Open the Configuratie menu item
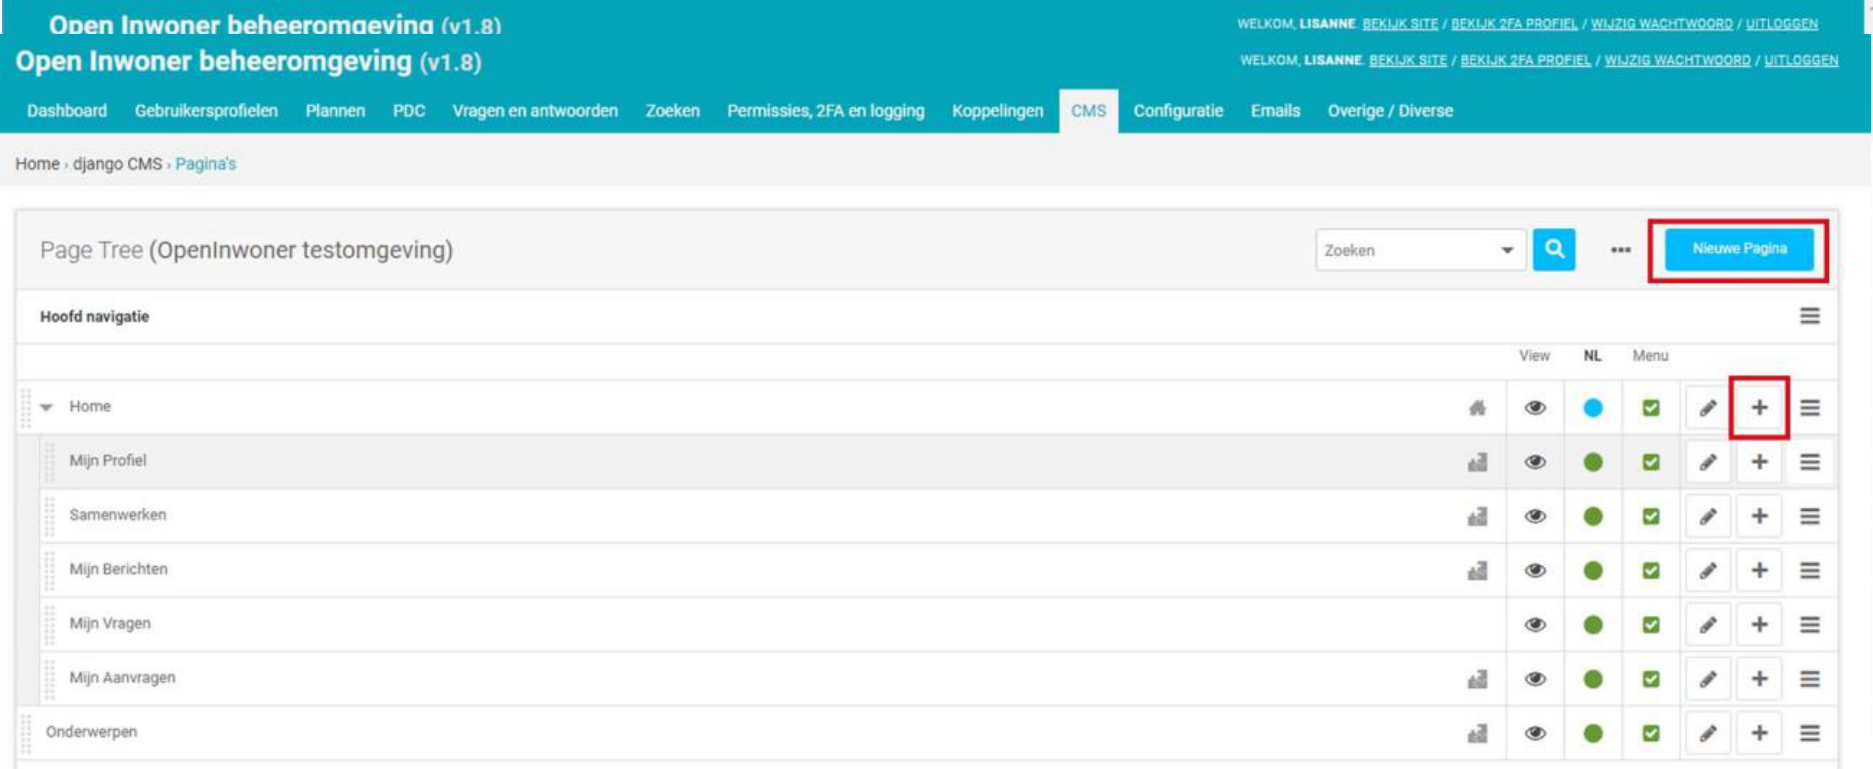1873x769 pixels. click(1177, 111)
